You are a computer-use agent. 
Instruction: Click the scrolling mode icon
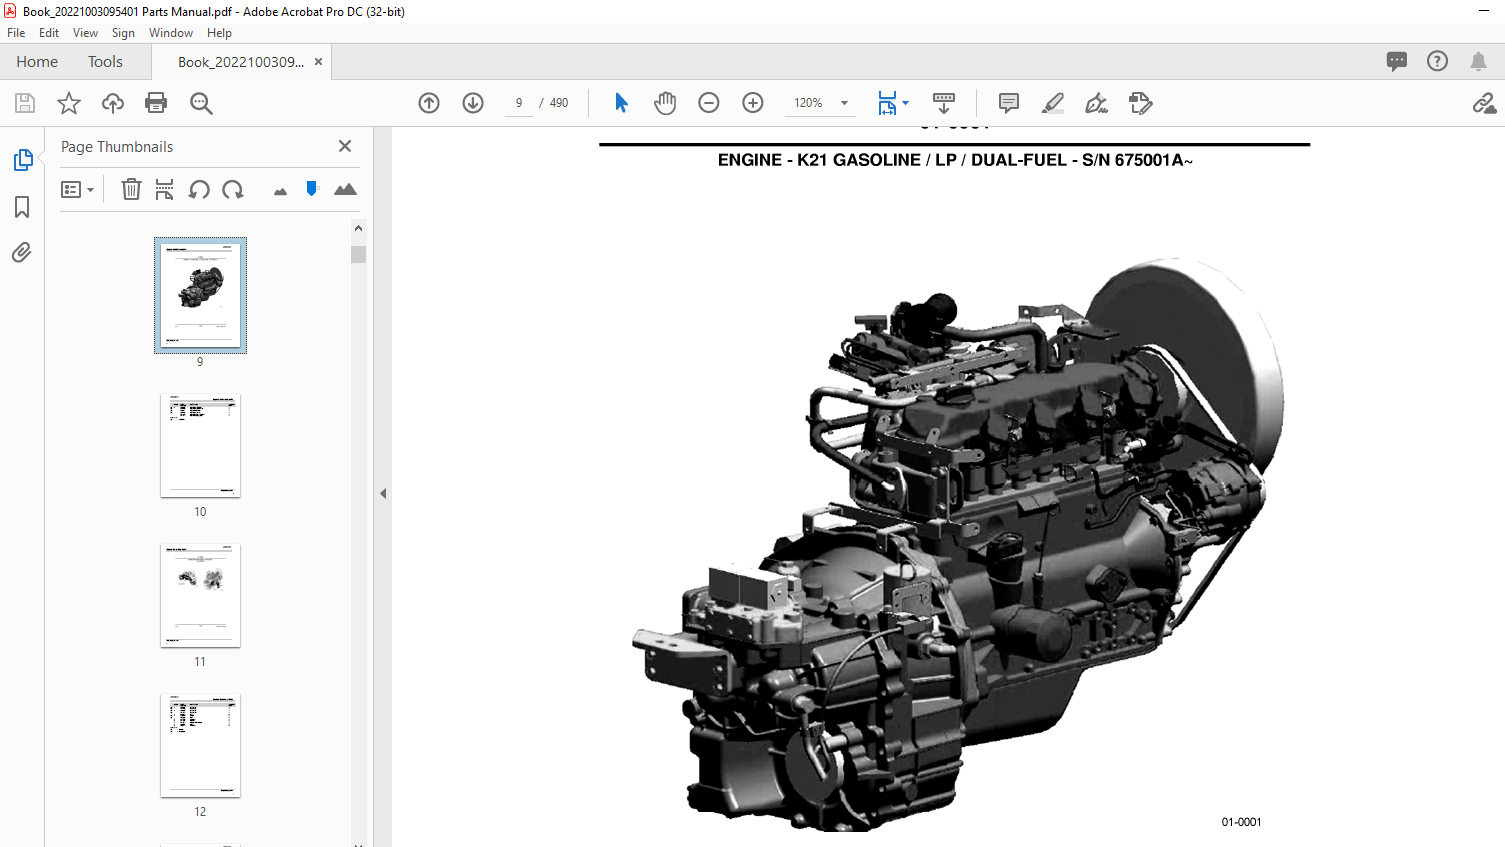(944, 103)
